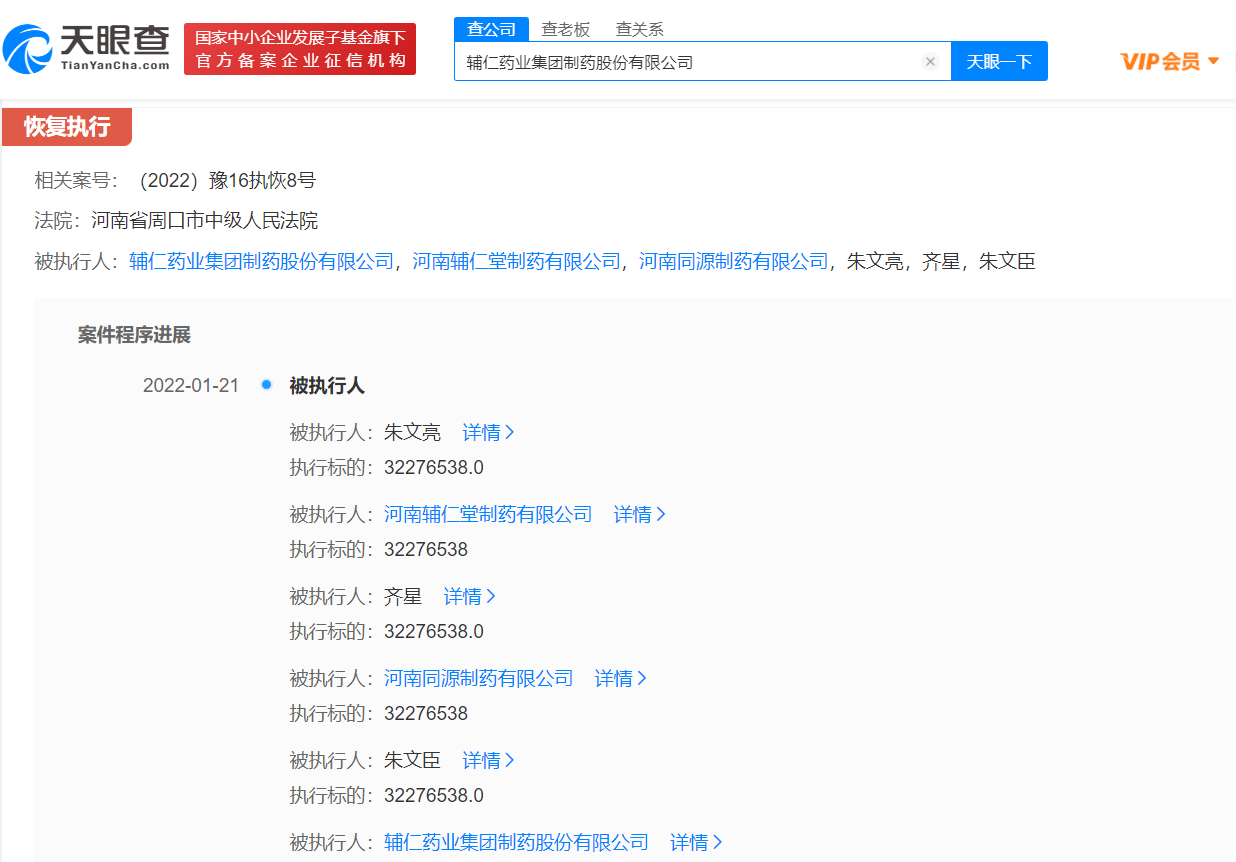Click the name 齐星 in progress list
Screen dimensions: 1236x862
pos(403,597)
